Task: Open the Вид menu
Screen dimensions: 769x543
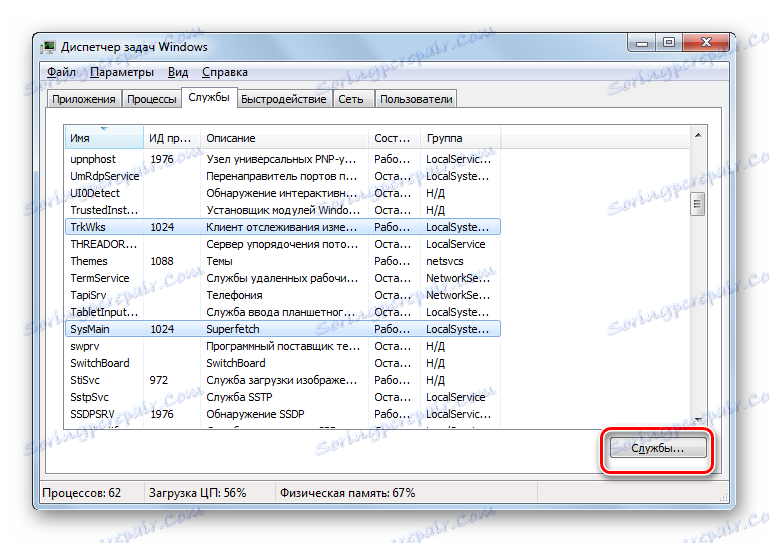Action: tap(178, 72)
